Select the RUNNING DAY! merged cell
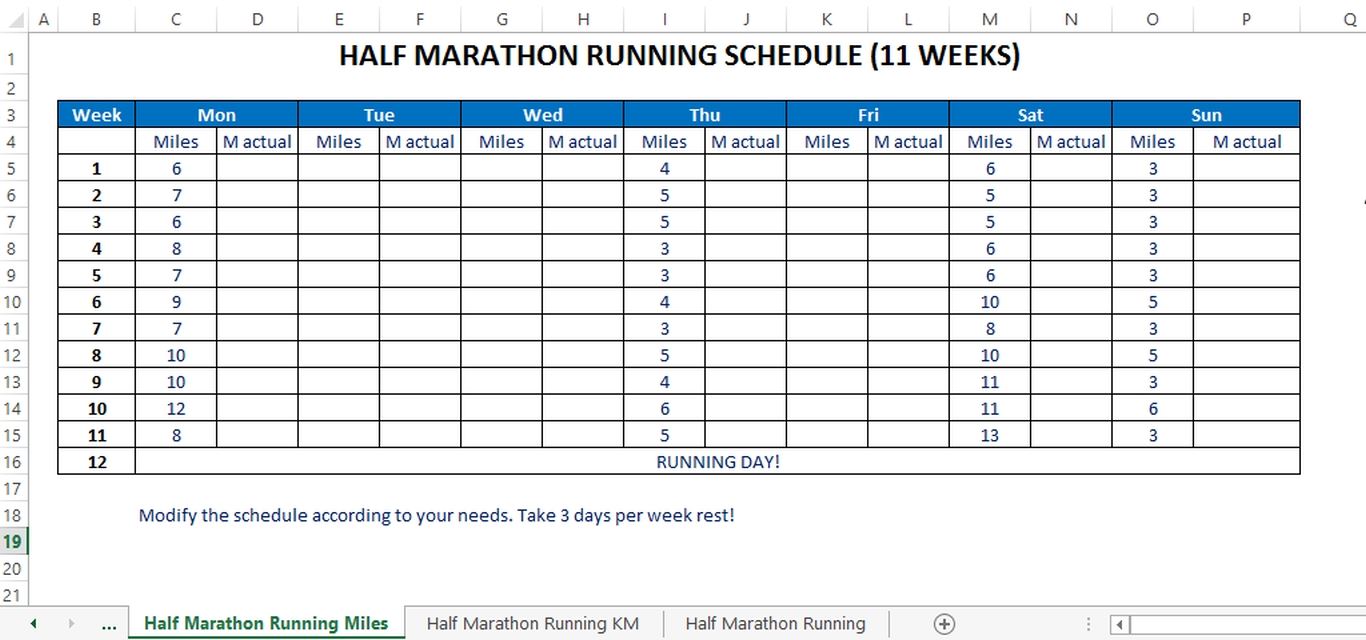The width and height of the screenshot is (1366, 640). [x=718, y=461]
